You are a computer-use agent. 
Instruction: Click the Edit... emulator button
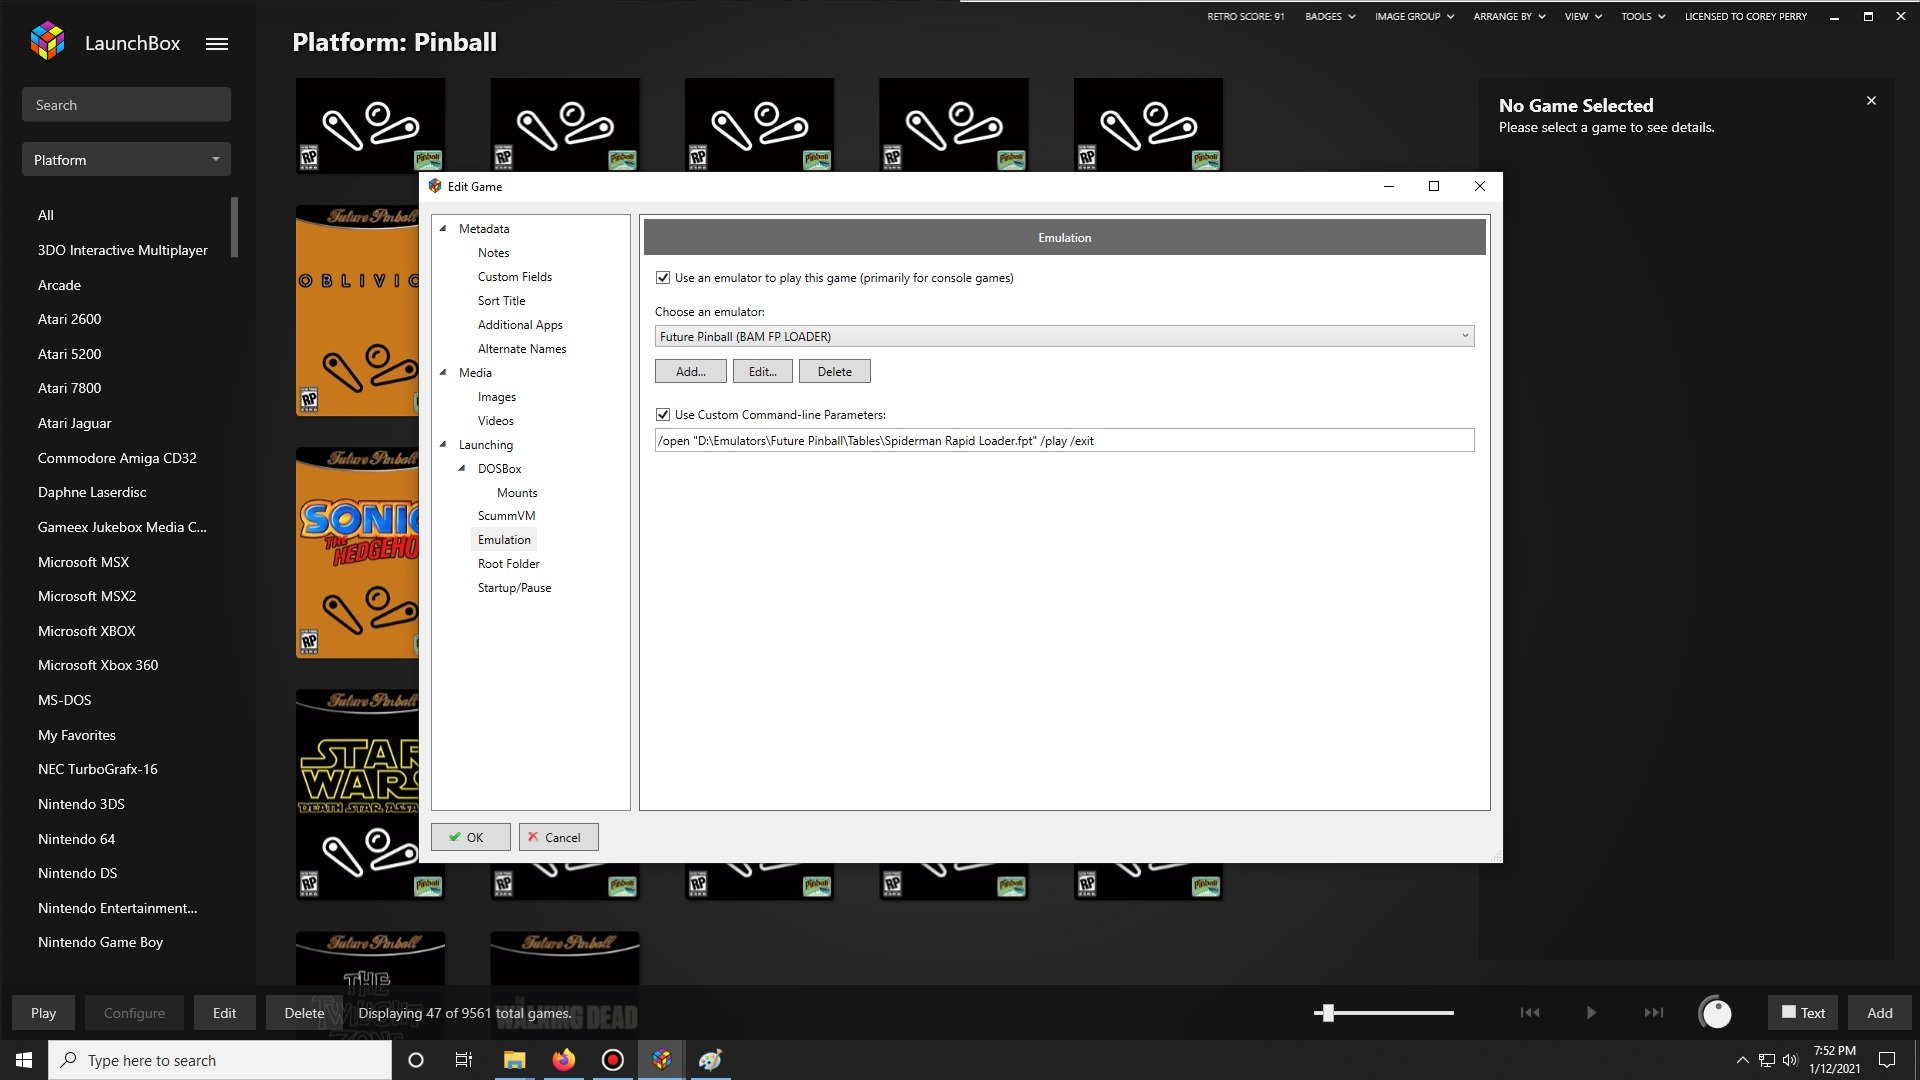point(762,371)
